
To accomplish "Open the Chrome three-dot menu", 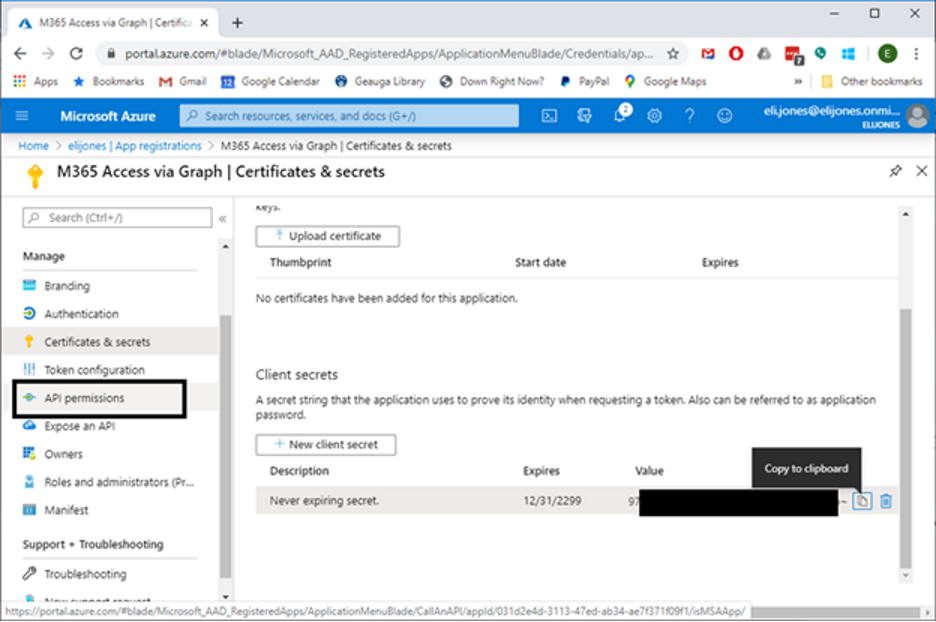I will click(916, 53).
